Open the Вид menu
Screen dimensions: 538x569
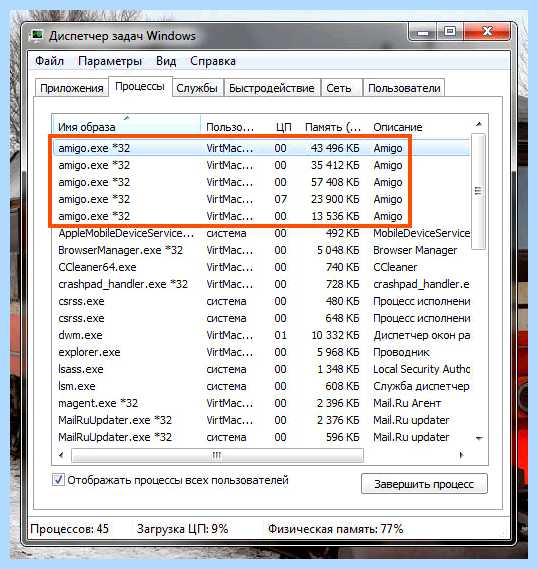[x=166, y=61]
